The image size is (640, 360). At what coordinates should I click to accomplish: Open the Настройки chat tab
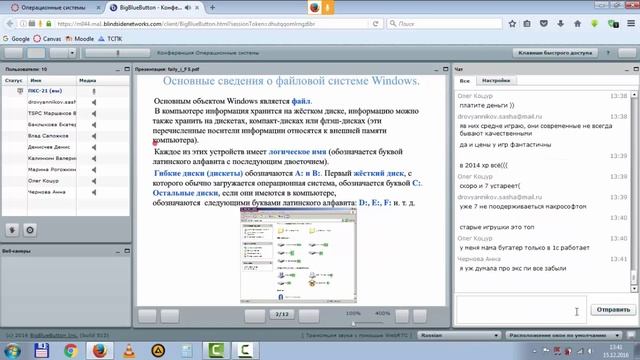[496, 80]
